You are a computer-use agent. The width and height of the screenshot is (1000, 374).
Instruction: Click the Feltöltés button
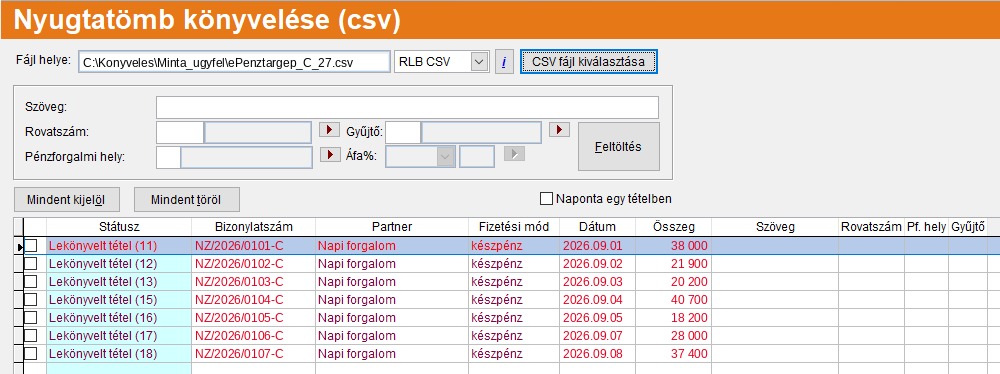pyautogui.click(x=619, y=147)
